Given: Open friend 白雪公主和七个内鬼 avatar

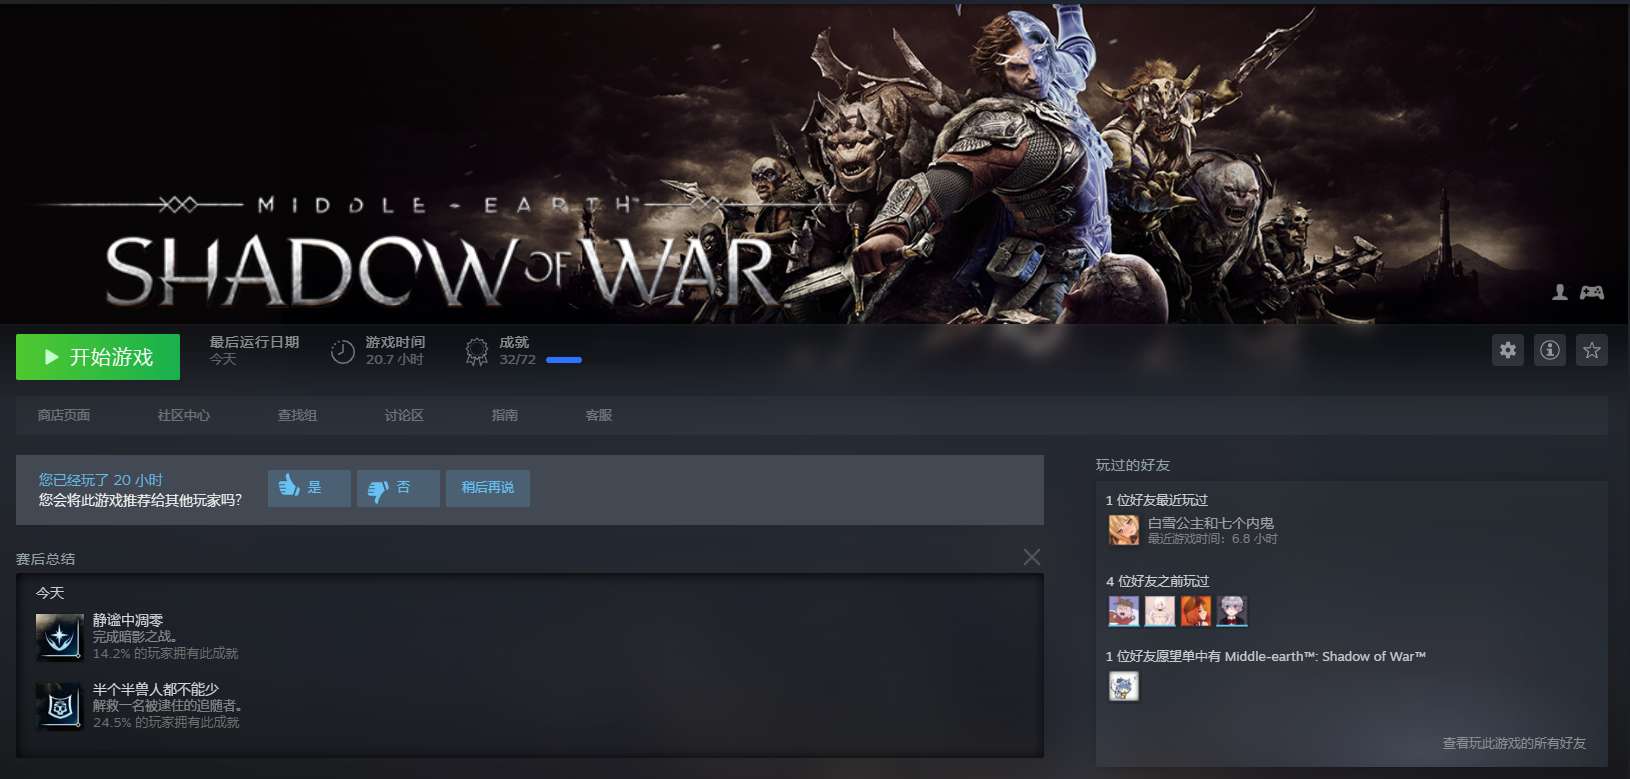Looking at the screenshot, I should pyautogui.click(x=1124, y=530).
